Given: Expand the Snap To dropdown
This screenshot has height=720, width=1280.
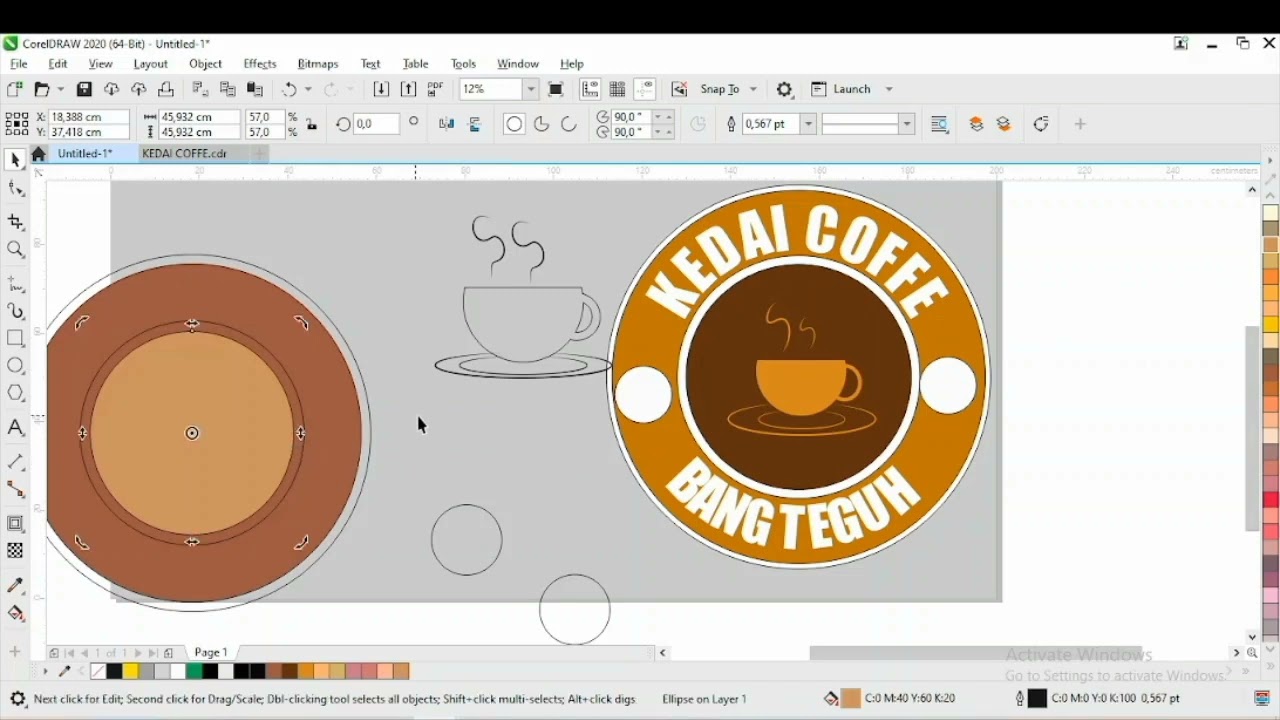Looking at the screenshot, I should click(x=754, y=90).
